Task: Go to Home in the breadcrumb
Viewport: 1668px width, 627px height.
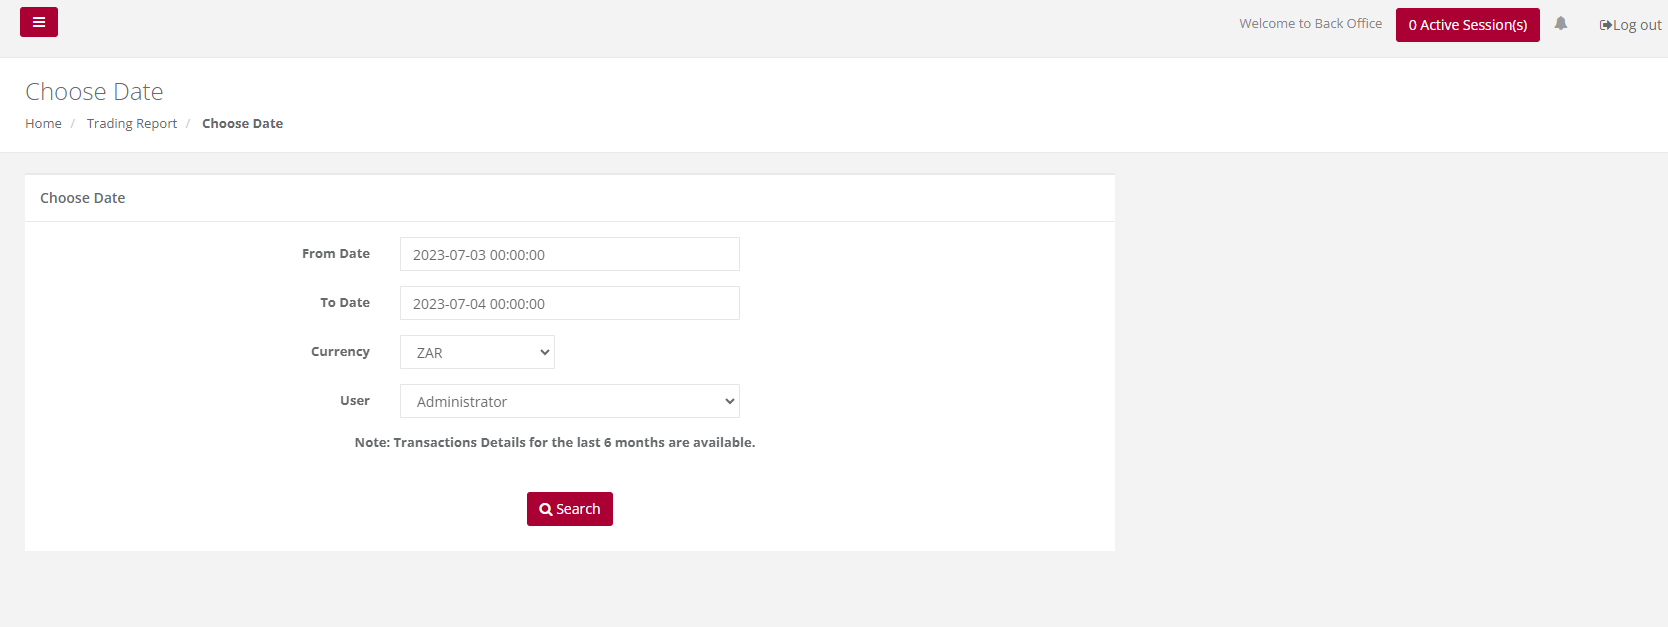Action: (43, 123)
